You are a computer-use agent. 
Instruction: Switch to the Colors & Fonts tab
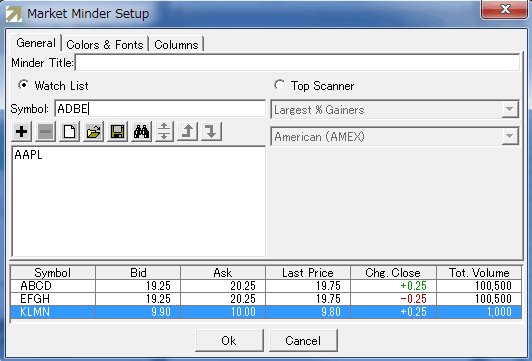(x=105, y=44)
